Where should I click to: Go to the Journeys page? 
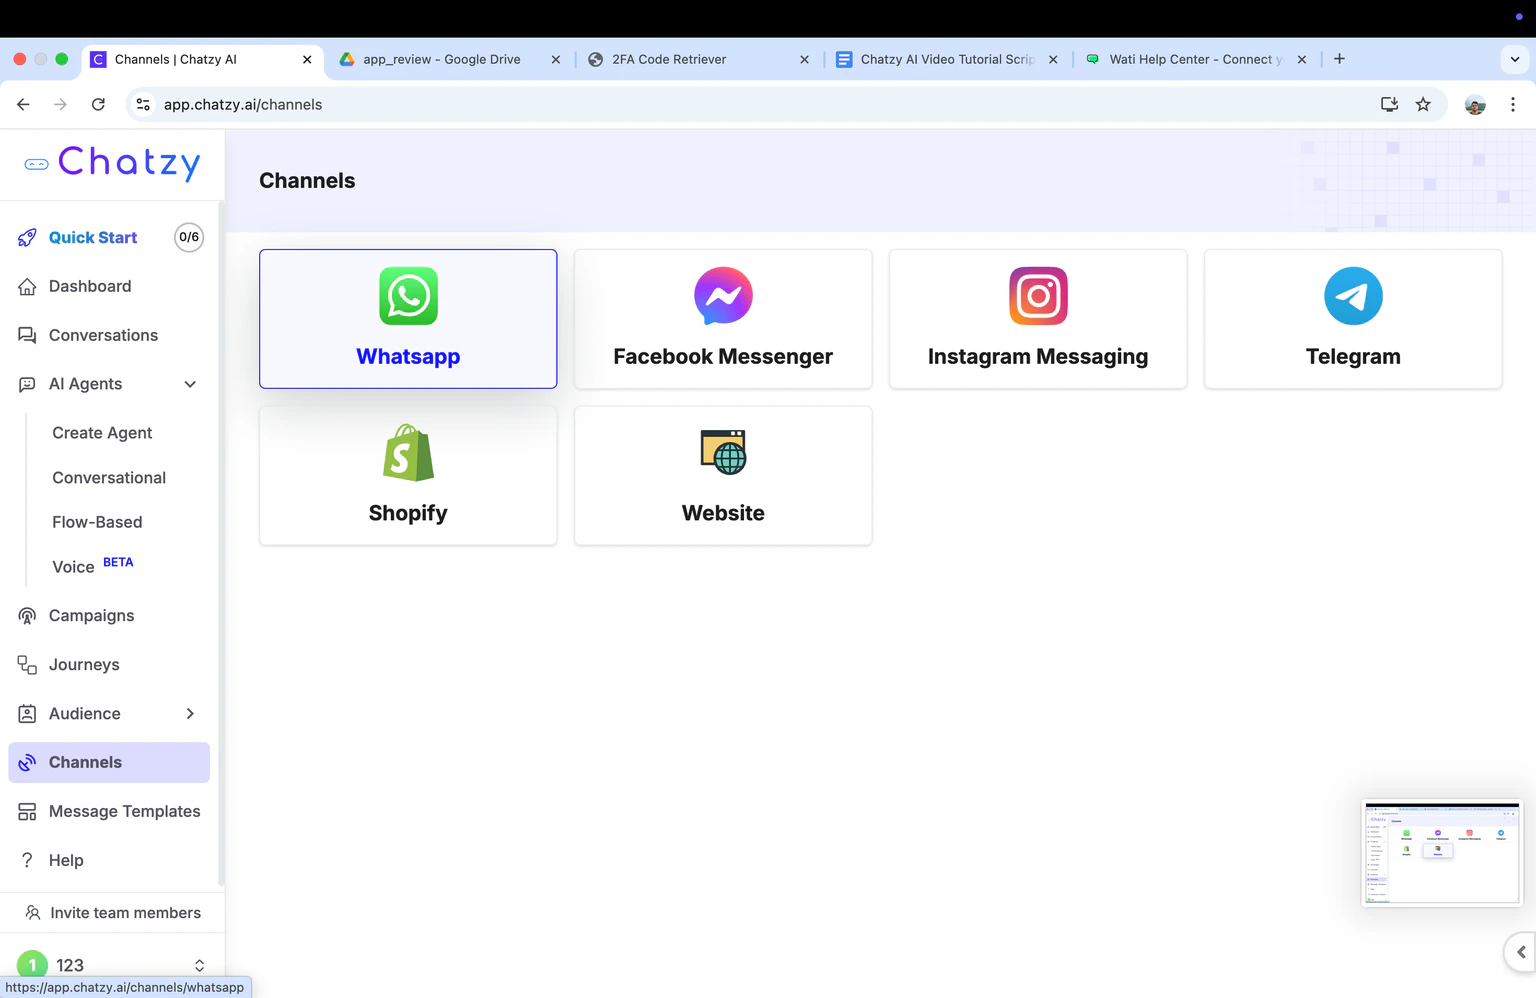pos(84,665)
